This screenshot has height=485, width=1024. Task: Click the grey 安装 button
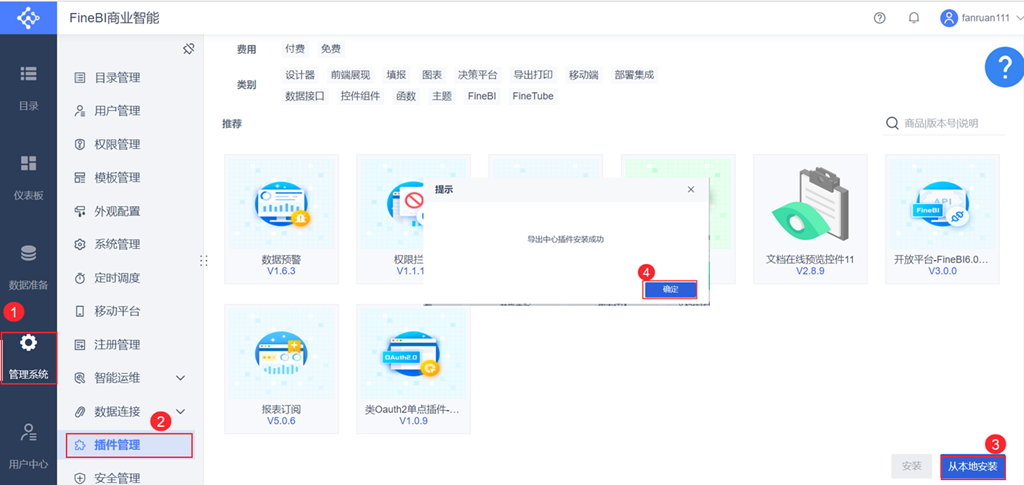(x=912, y=467)
